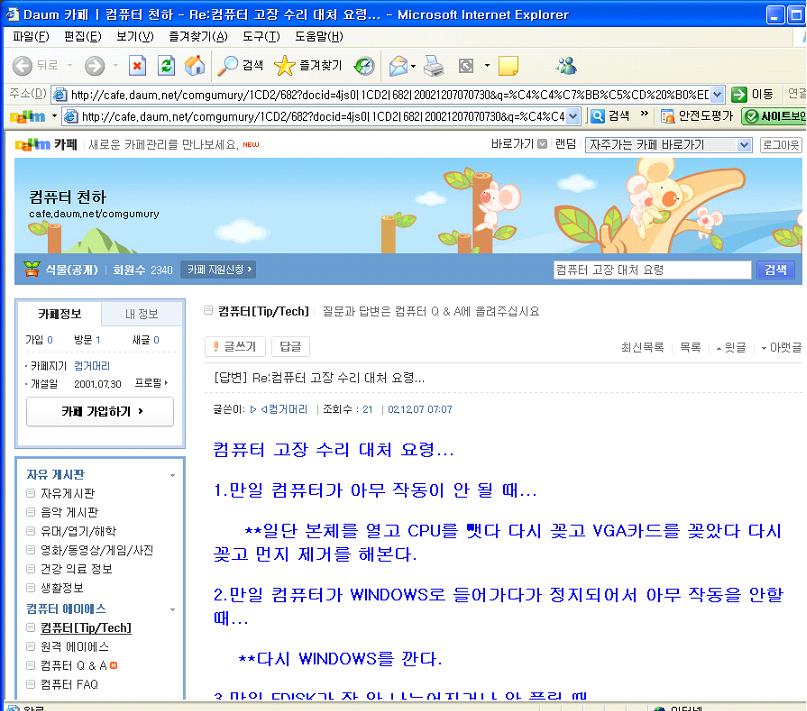
Task: Click the cafe search input field
Action: coord(652,269)
